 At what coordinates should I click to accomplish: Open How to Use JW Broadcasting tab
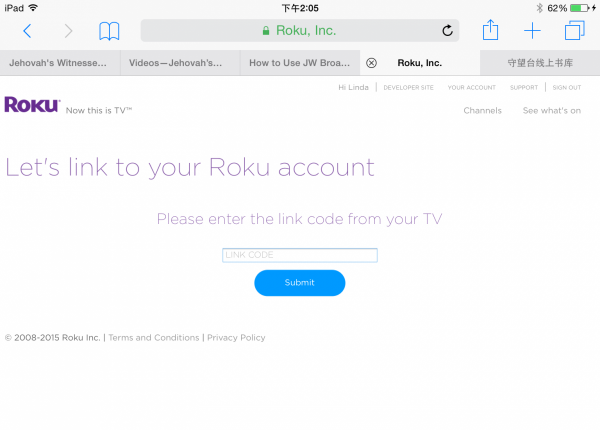point(299,62)
